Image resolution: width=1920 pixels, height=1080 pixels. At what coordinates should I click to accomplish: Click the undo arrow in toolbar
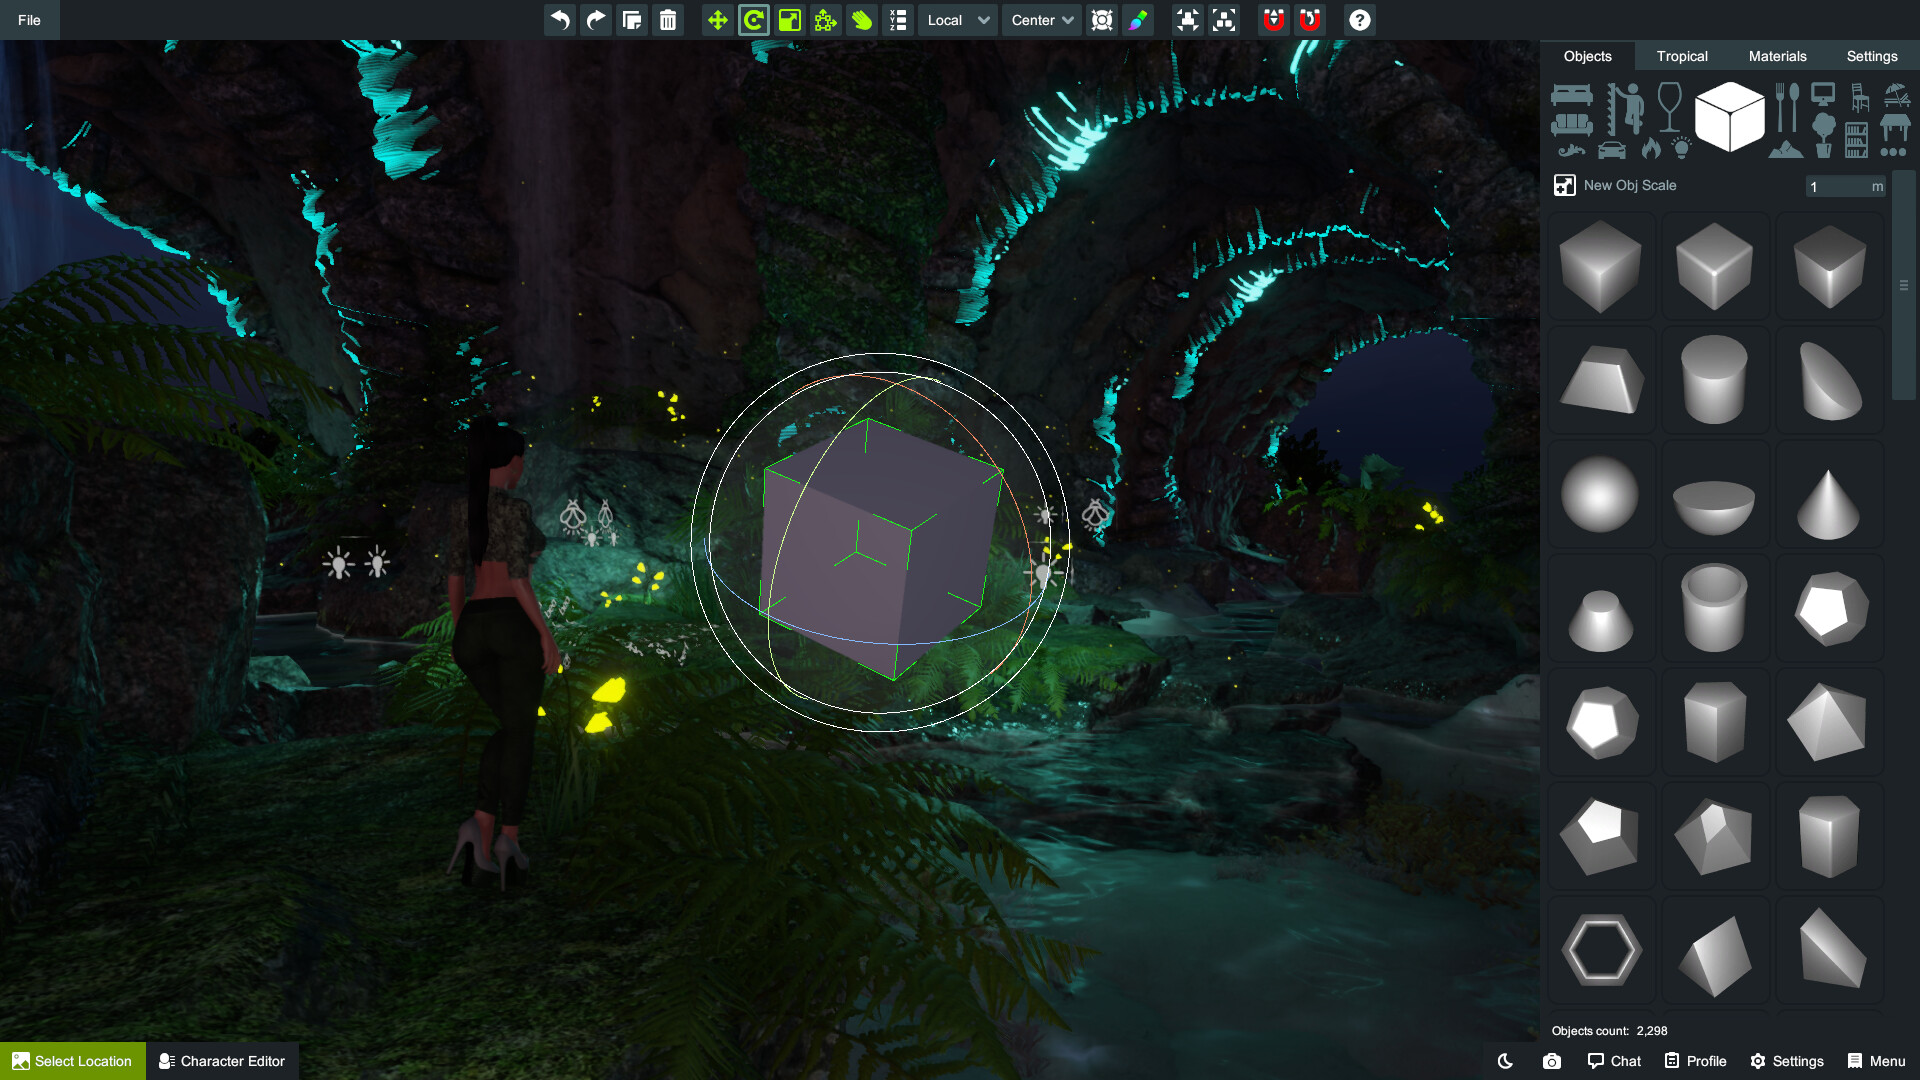[560, 20]
